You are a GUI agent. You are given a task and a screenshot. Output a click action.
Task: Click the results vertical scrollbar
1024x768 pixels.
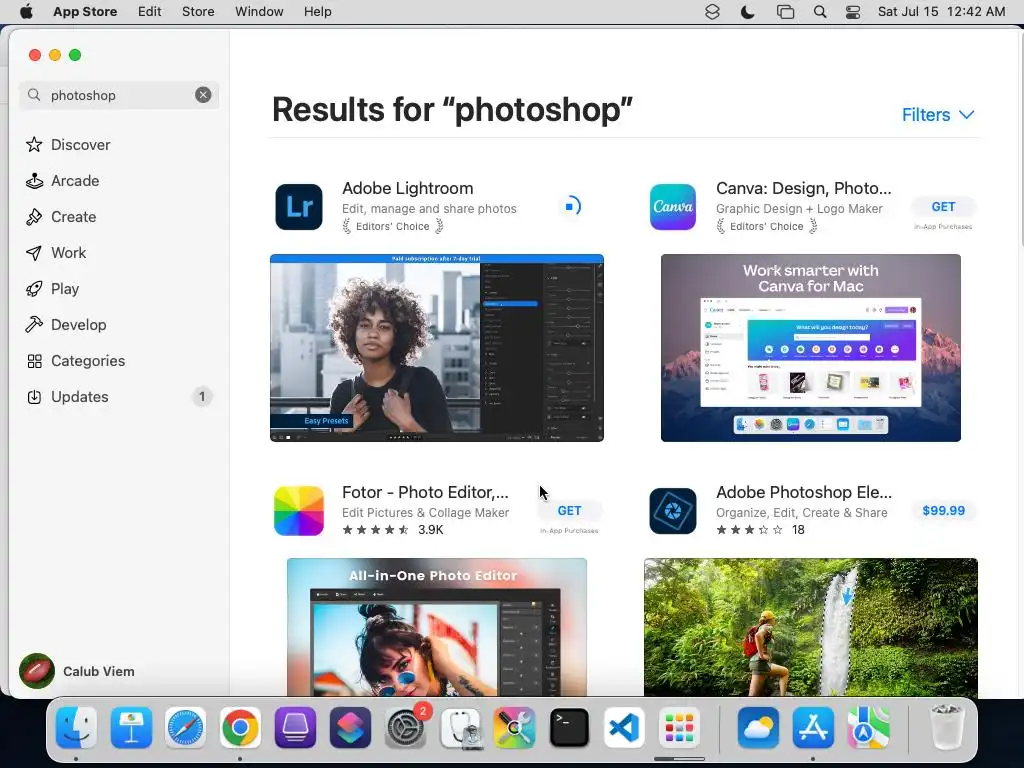click(1020, 139)
